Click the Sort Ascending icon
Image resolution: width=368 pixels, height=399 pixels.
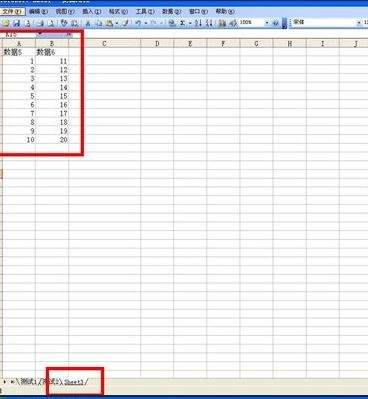click(x=199, y=23)
